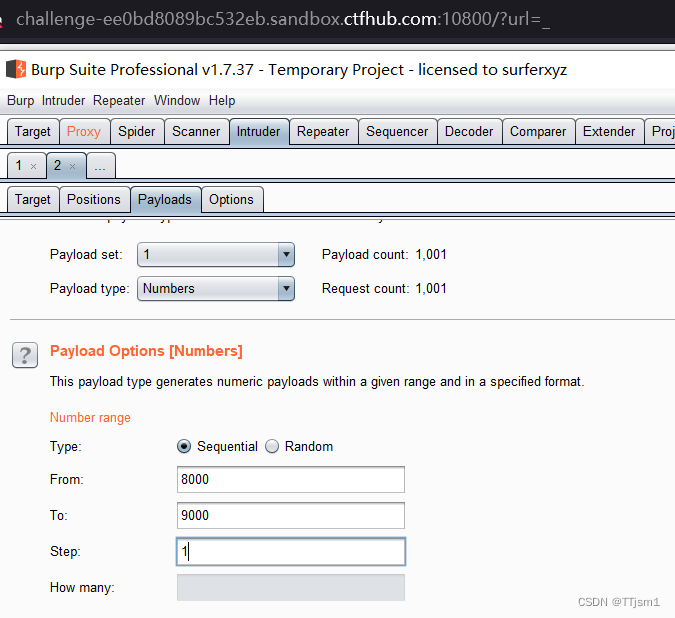Switch to the Comparer tab
This screenshot has height=618, width=675.
tap(538, 131)
